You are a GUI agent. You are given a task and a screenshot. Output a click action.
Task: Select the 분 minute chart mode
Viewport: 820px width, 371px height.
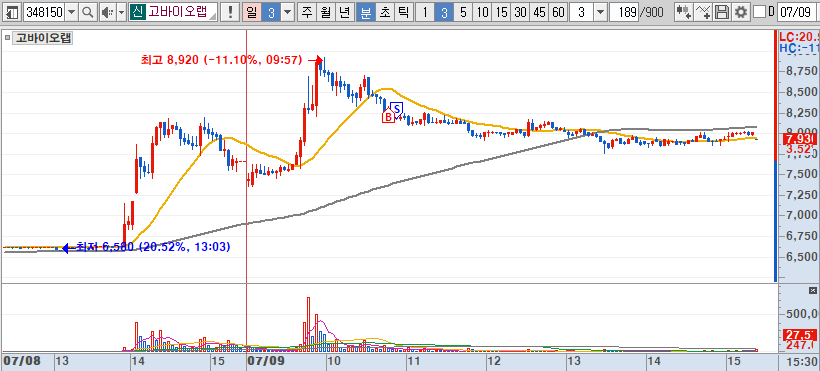point(366,12)
